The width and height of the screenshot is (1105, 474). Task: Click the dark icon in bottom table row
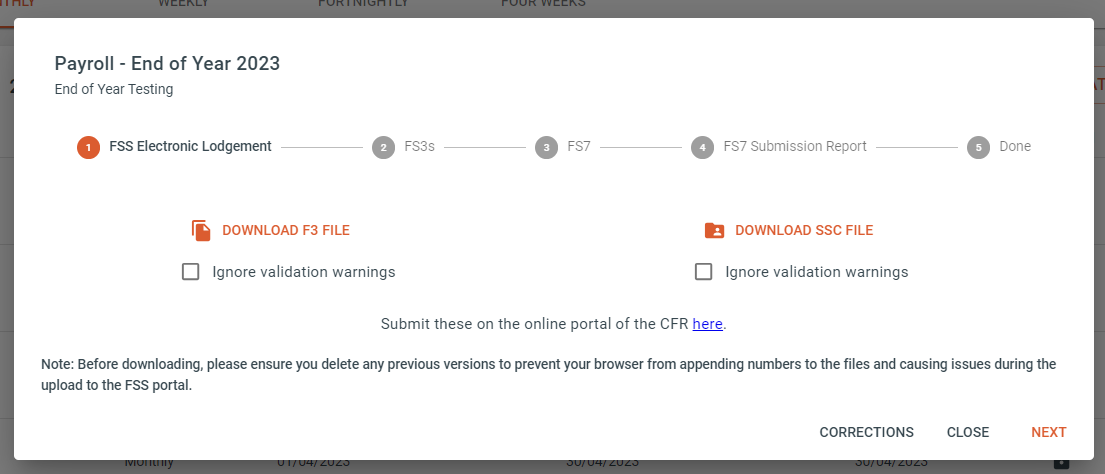1062,463
